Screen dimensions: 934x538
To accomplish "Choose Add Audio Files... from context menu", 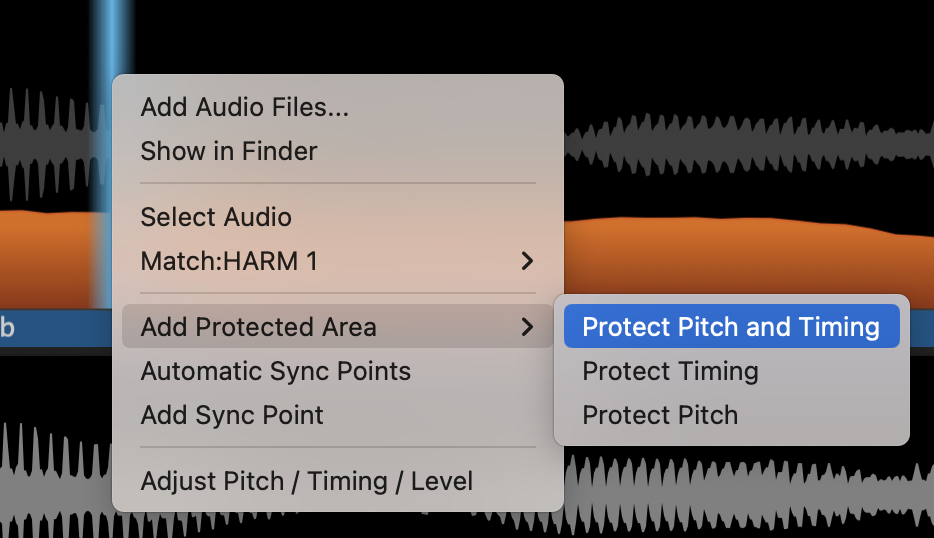I will tap(244, 107).
